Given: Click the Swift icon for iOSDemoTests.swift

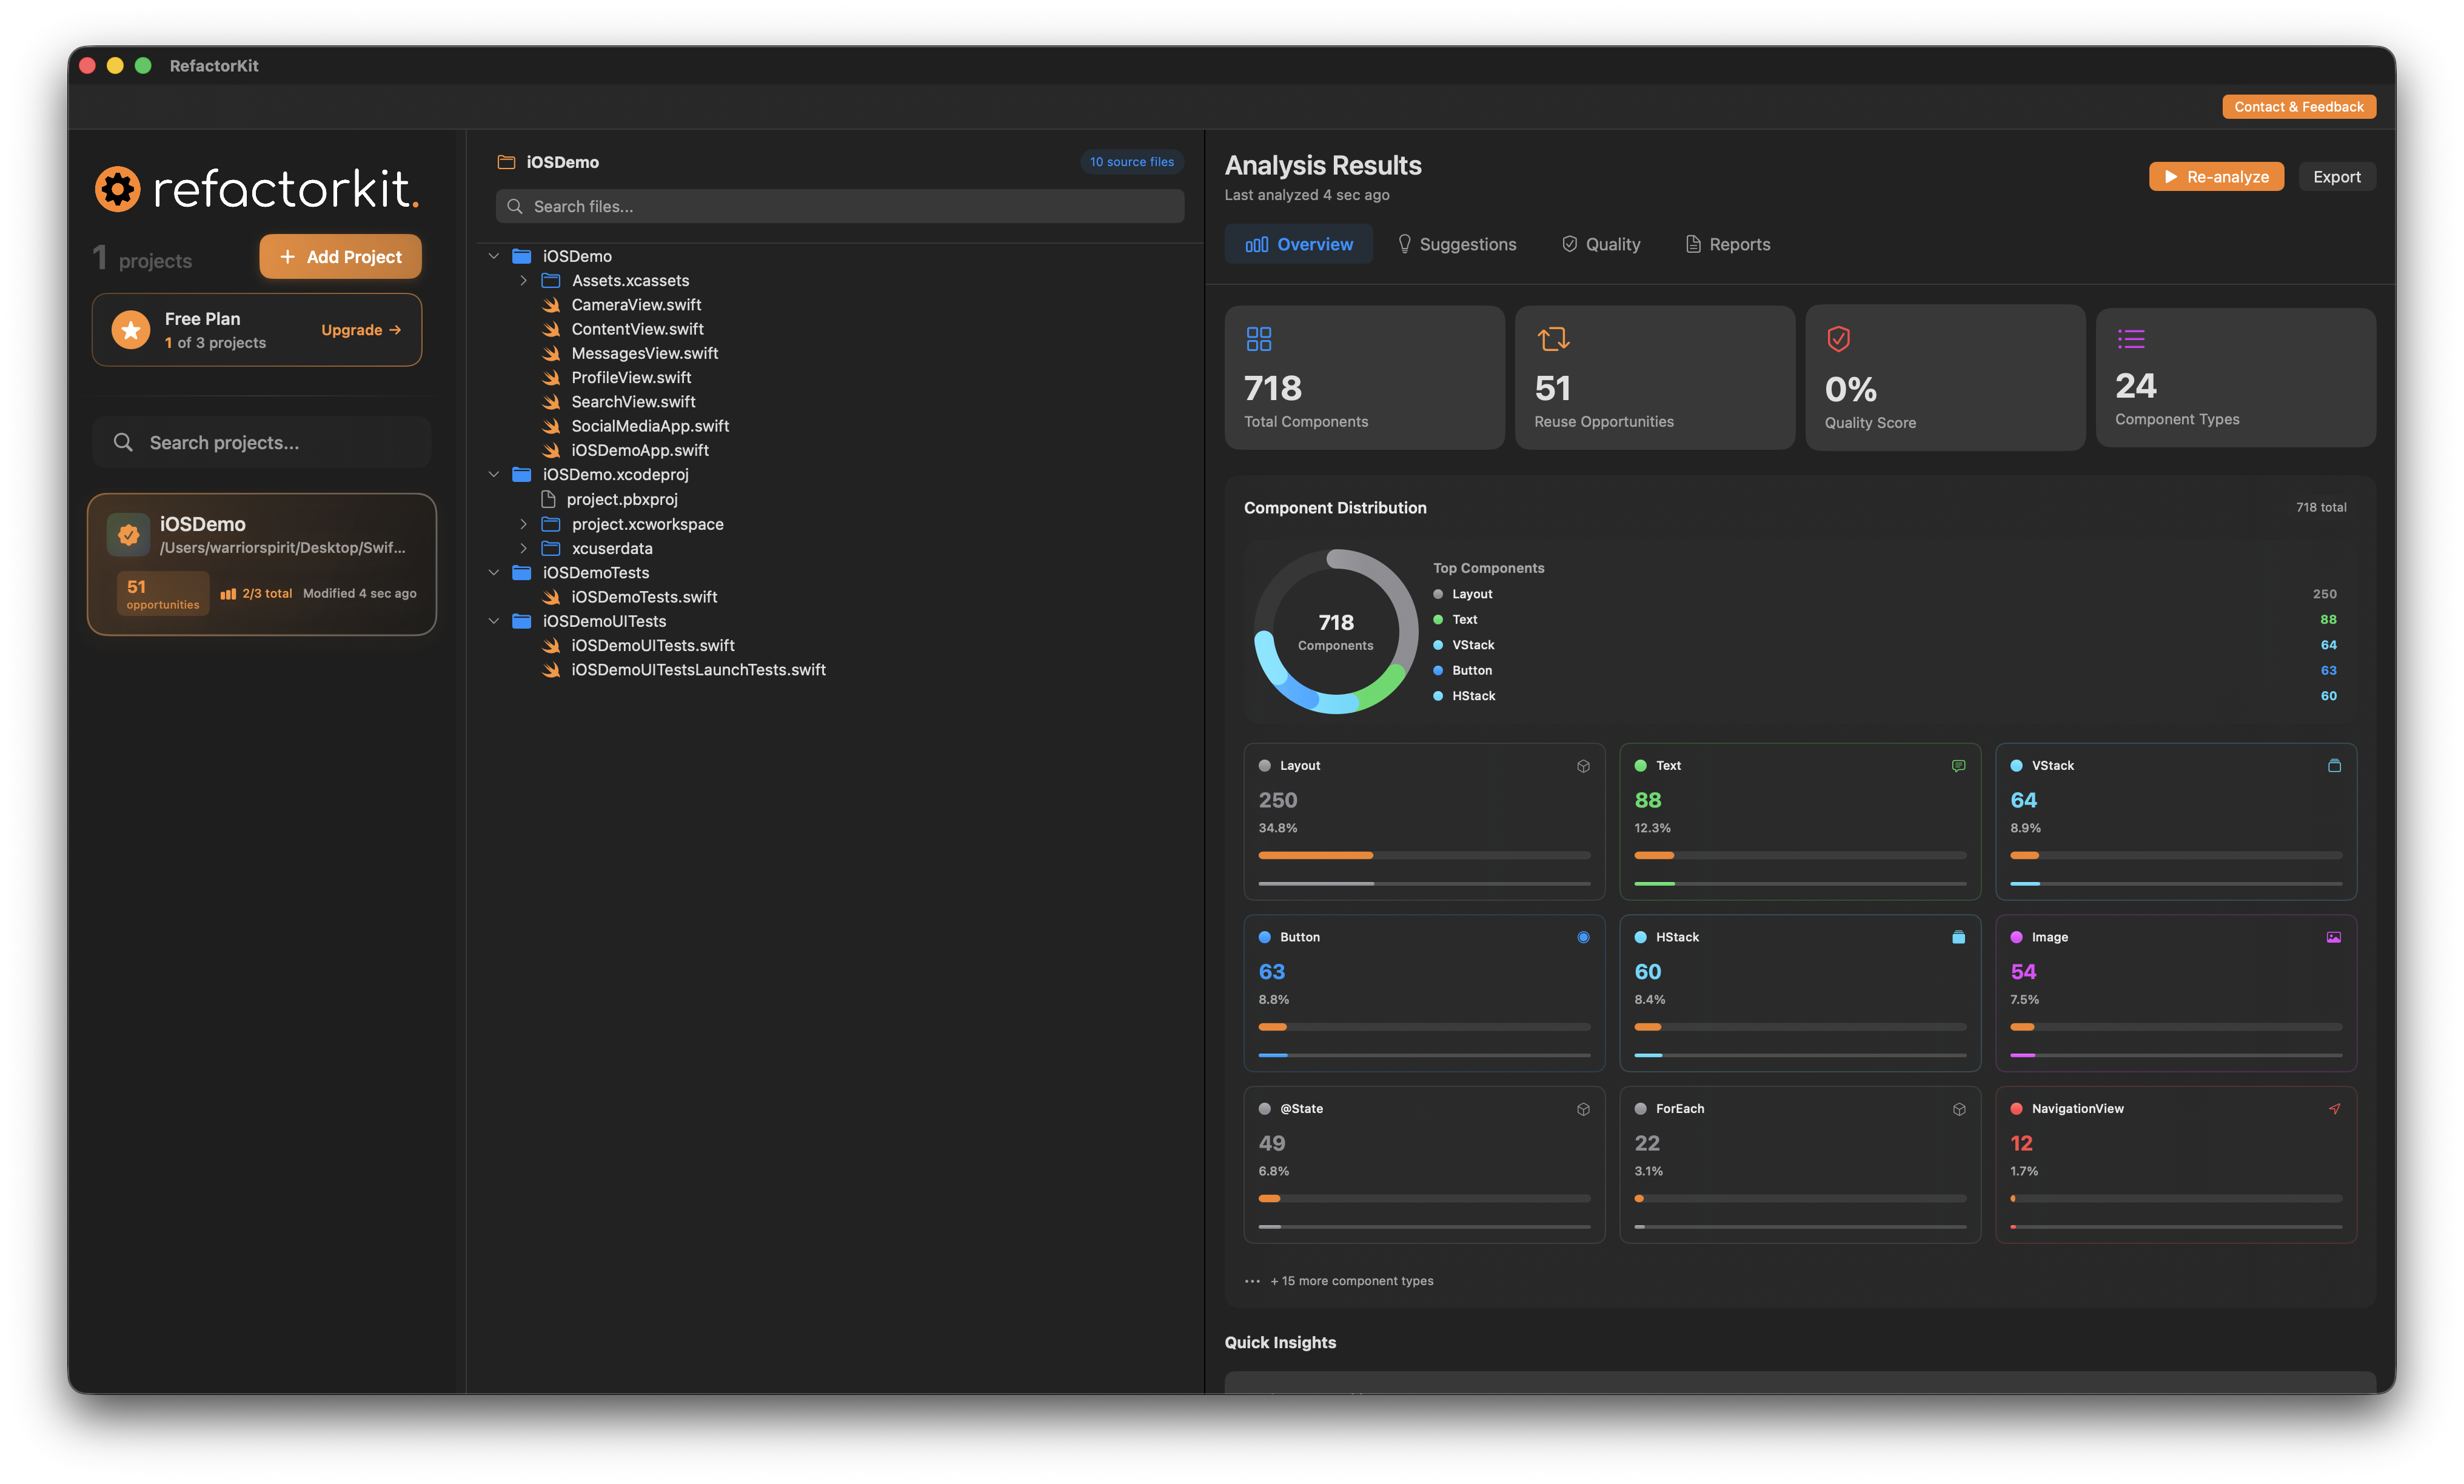Looking at the screenshot, I should pyautogui.click(x=551, y=597).
